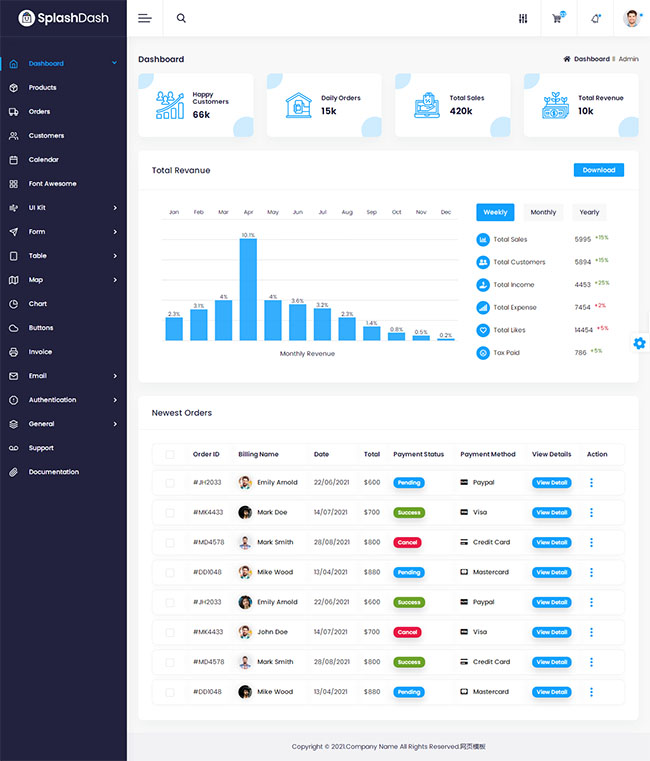Open action menu for Emily Arnold's first order
Image resolution: width=650 pixels, height=761 pixels.
[591, 483]
